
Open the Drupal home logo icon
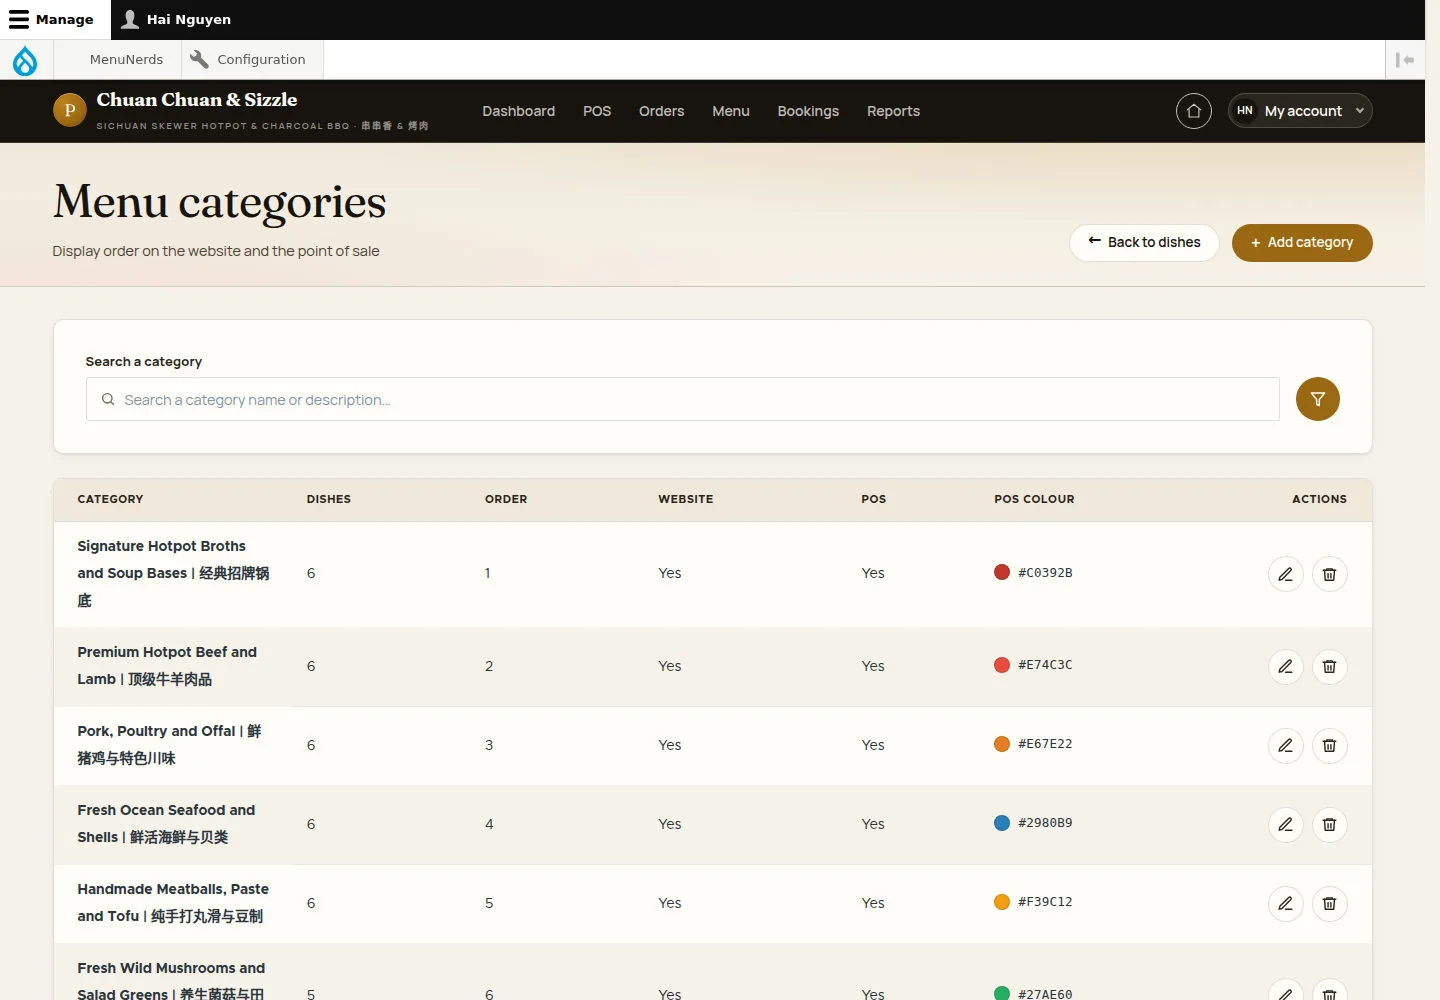25,60
